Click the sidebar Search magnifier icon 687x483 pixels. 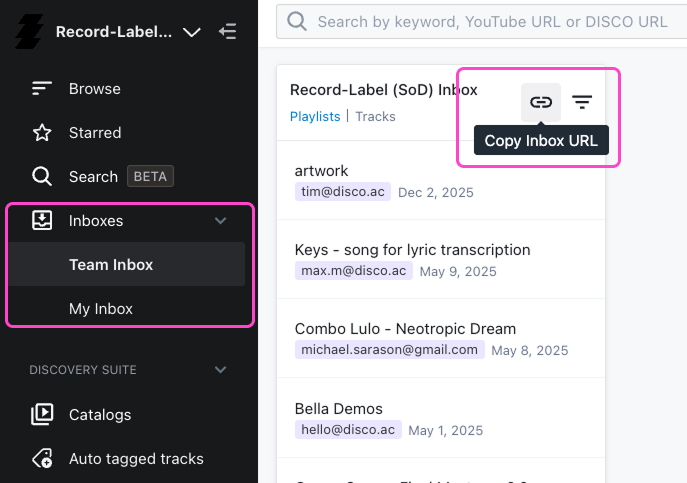pyautogui.click(x=42, y=176)
